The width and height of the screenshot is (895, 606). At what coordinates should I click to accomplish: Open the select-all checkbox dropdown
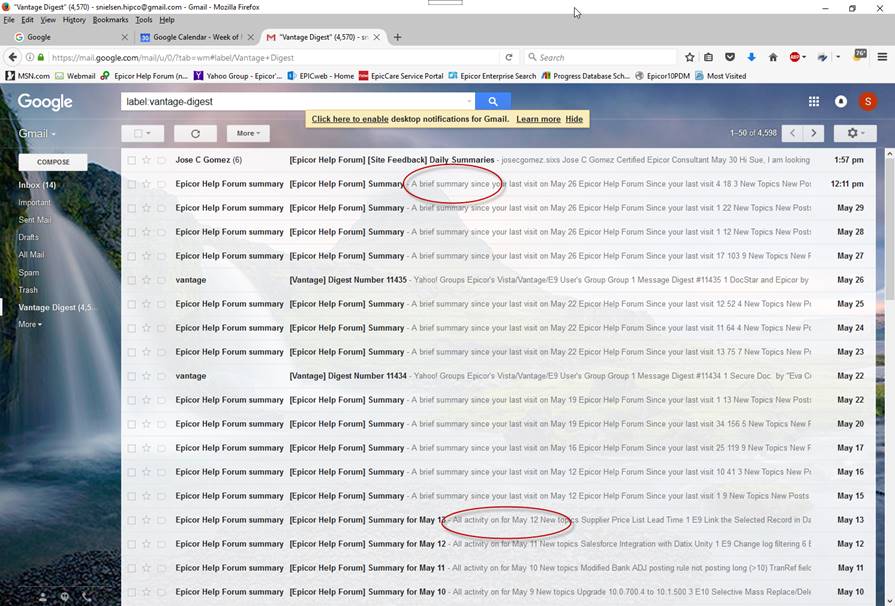[x=143, y=133]
